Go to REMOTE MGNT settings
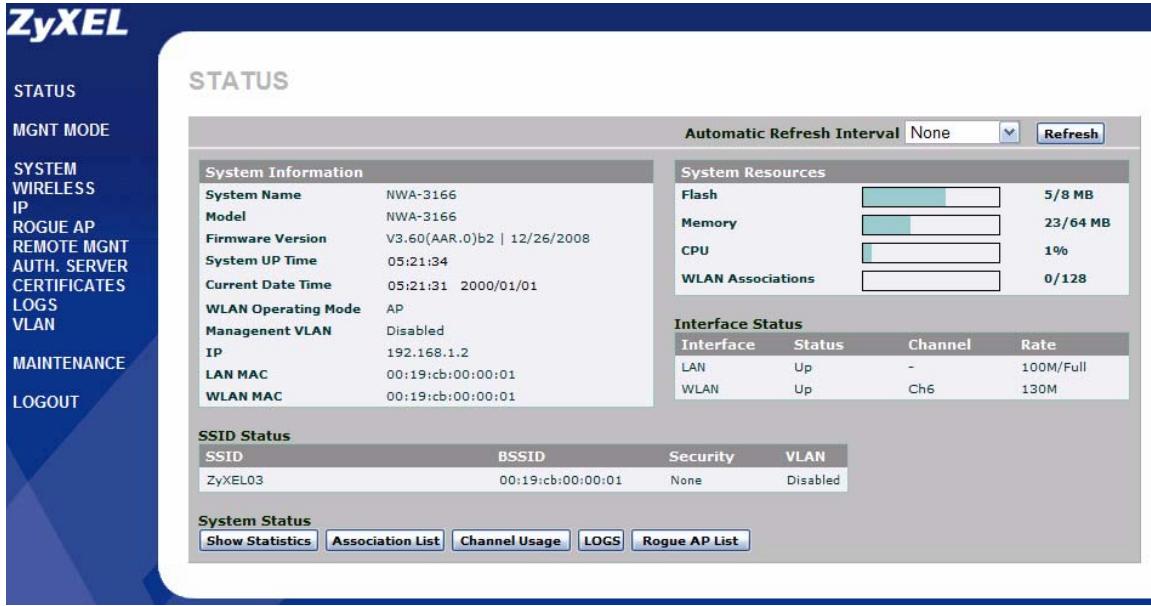The height and width of the screenshot is (606, 1151). click(x=70, y=247)
